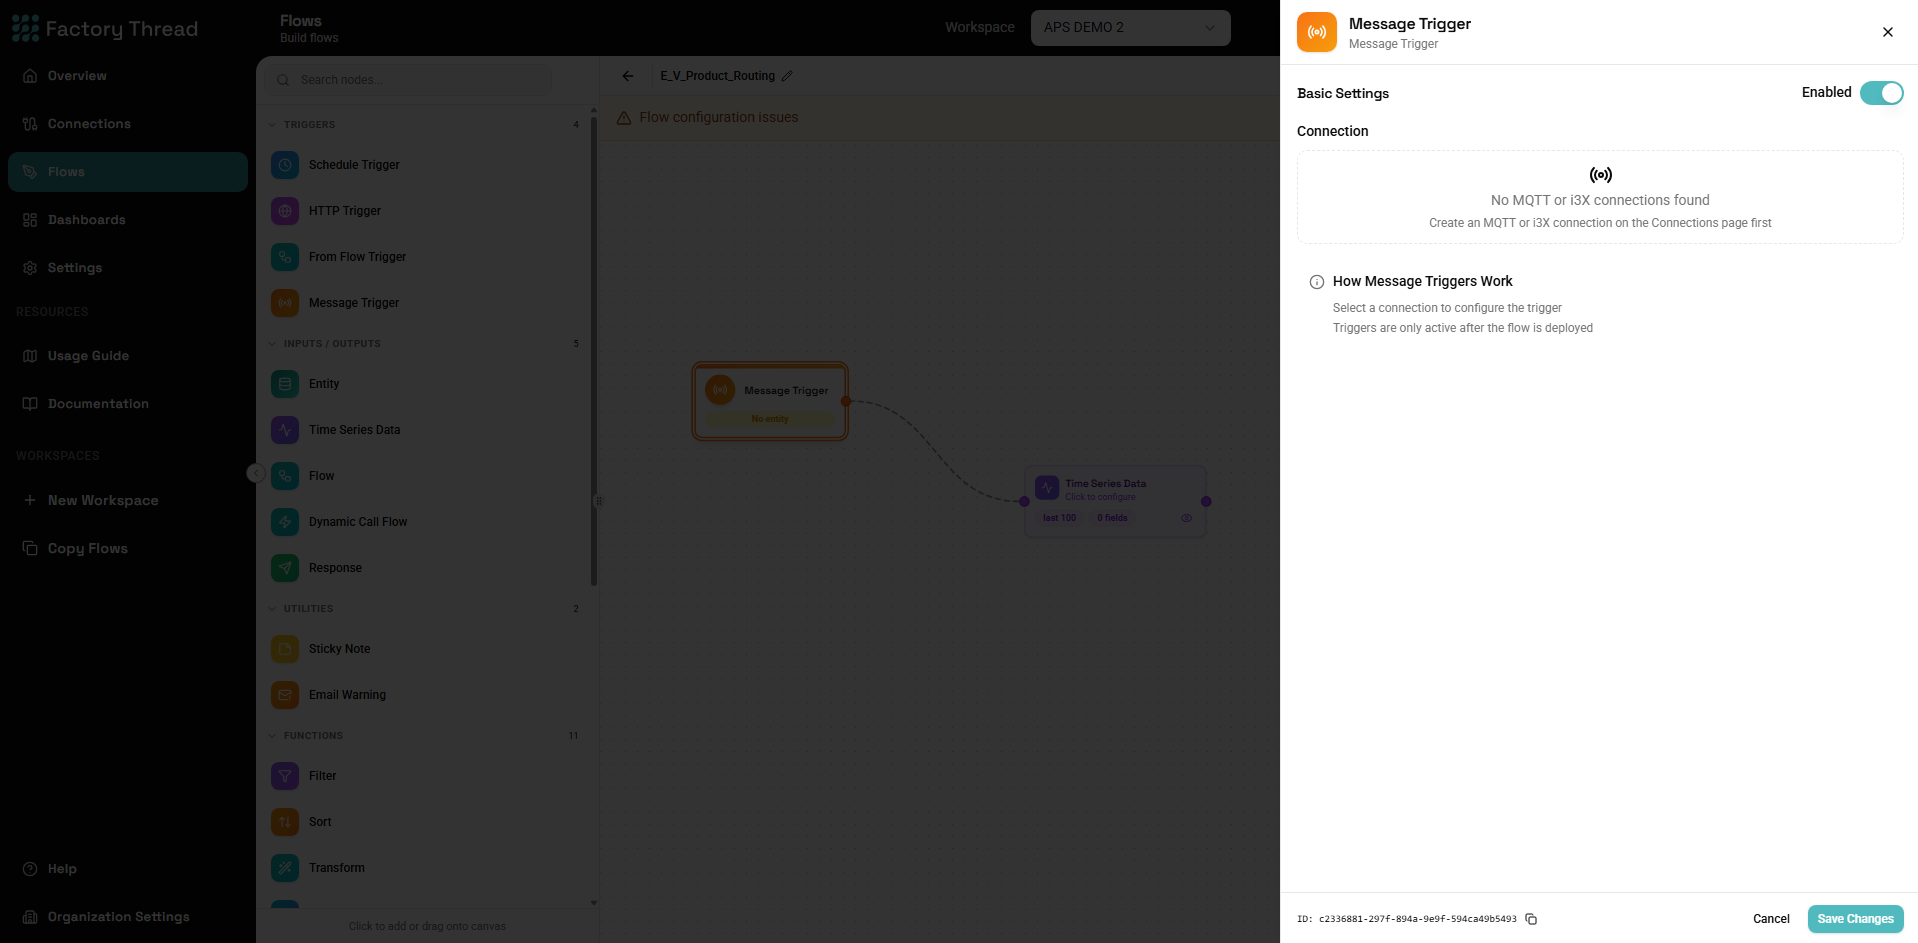
Task: Select the HTTP Trigger node icon
Action: (x=285, y=211)
